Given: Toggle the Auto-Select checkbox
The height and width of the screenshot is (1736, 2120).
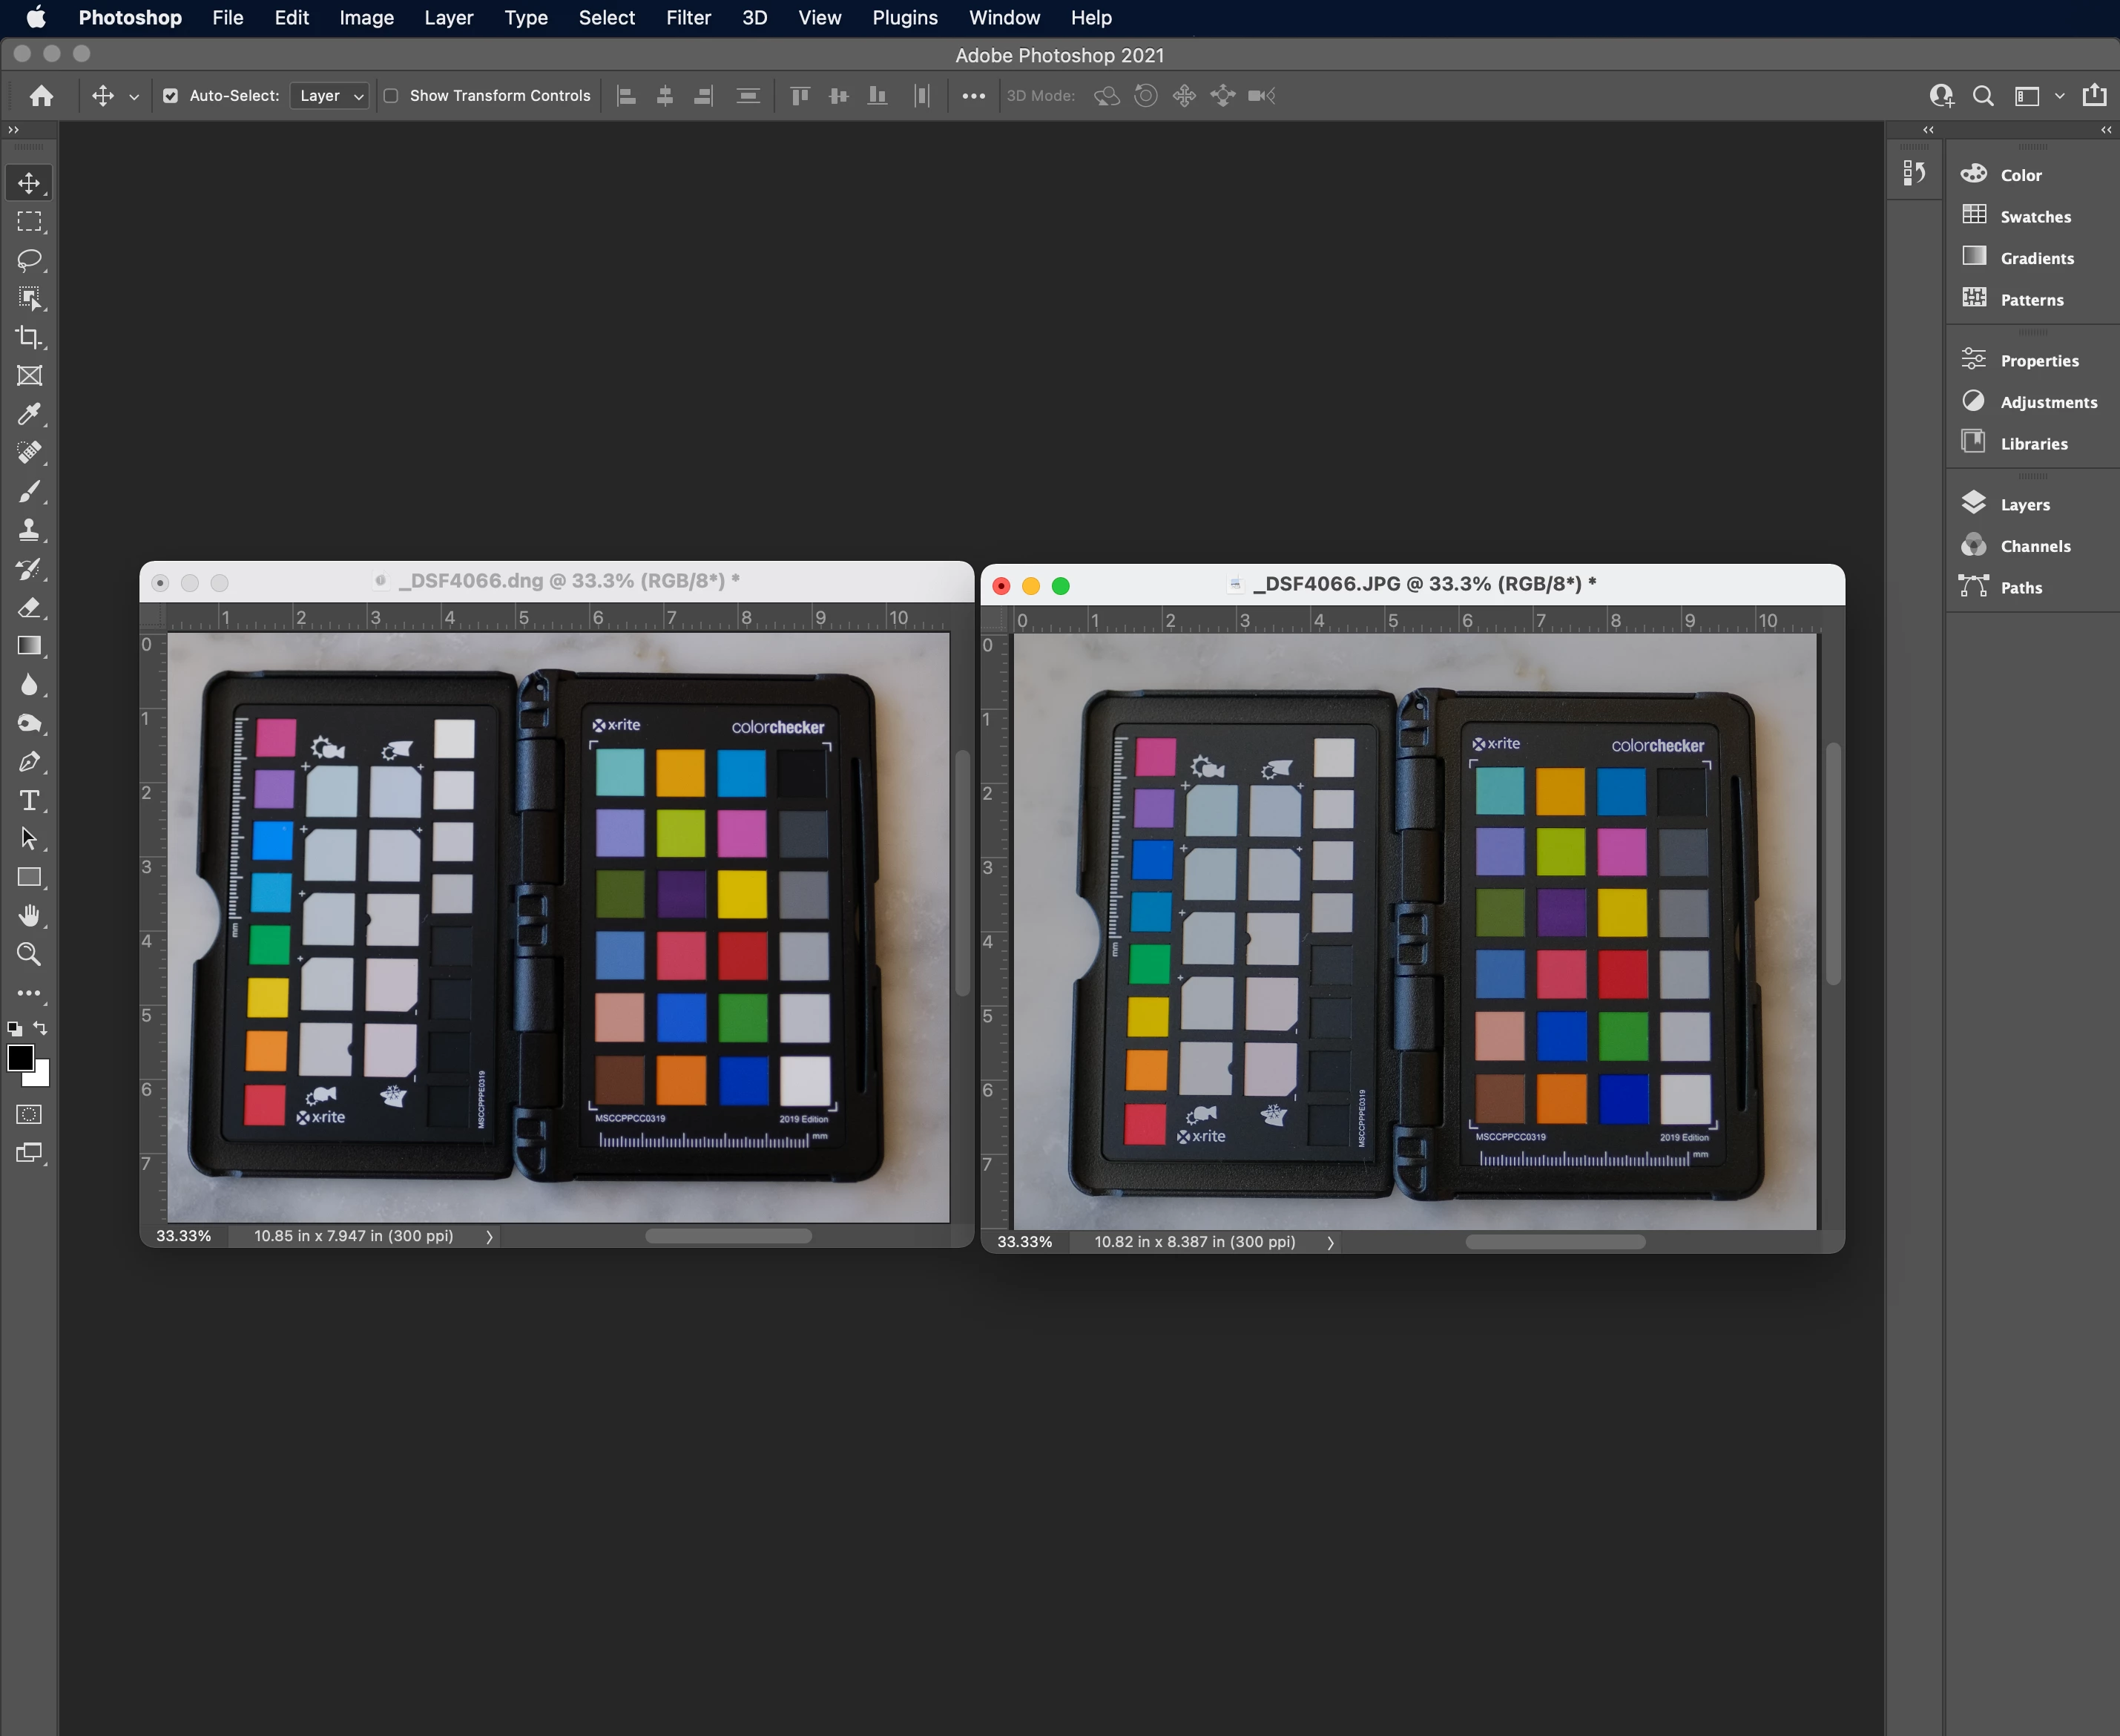Looking at the screenshot, I should pos(171,96).
